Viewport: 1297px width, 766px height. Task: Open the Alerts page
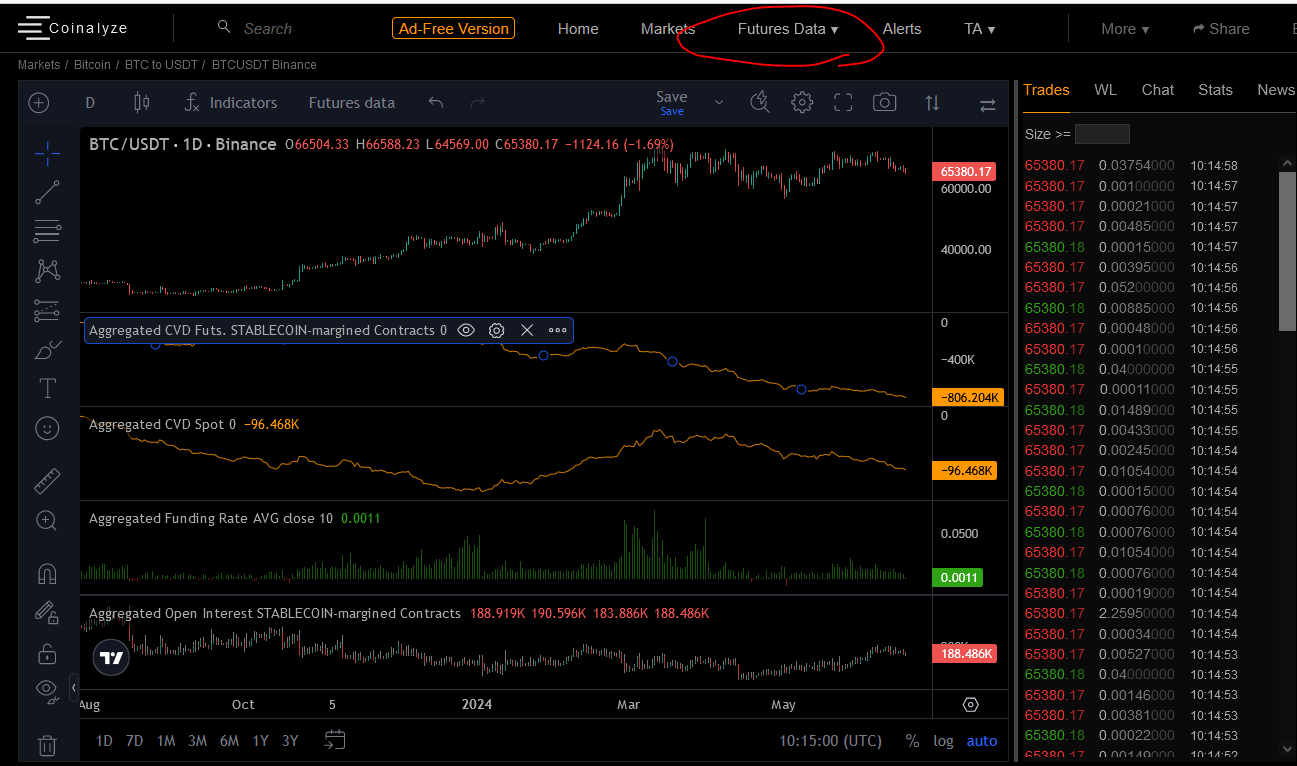pyautogui.click(x=902, y=29)
